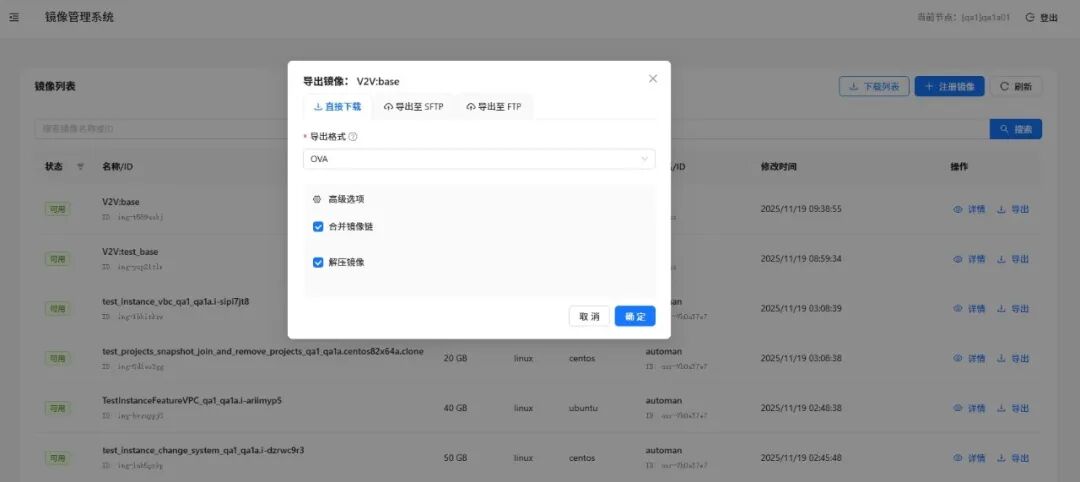The width and height of the screenshot is (1080, 482).
Task: Click the 高级选项 gear icon
Action: (317, 199)
